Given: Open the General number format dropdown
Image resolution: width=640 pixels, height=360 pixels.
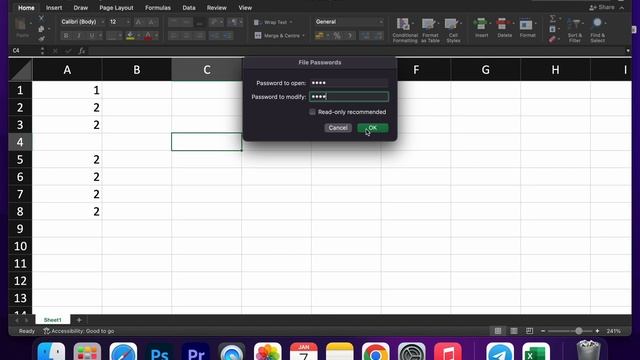Looking at the screenshot, I should coord(349,22).
